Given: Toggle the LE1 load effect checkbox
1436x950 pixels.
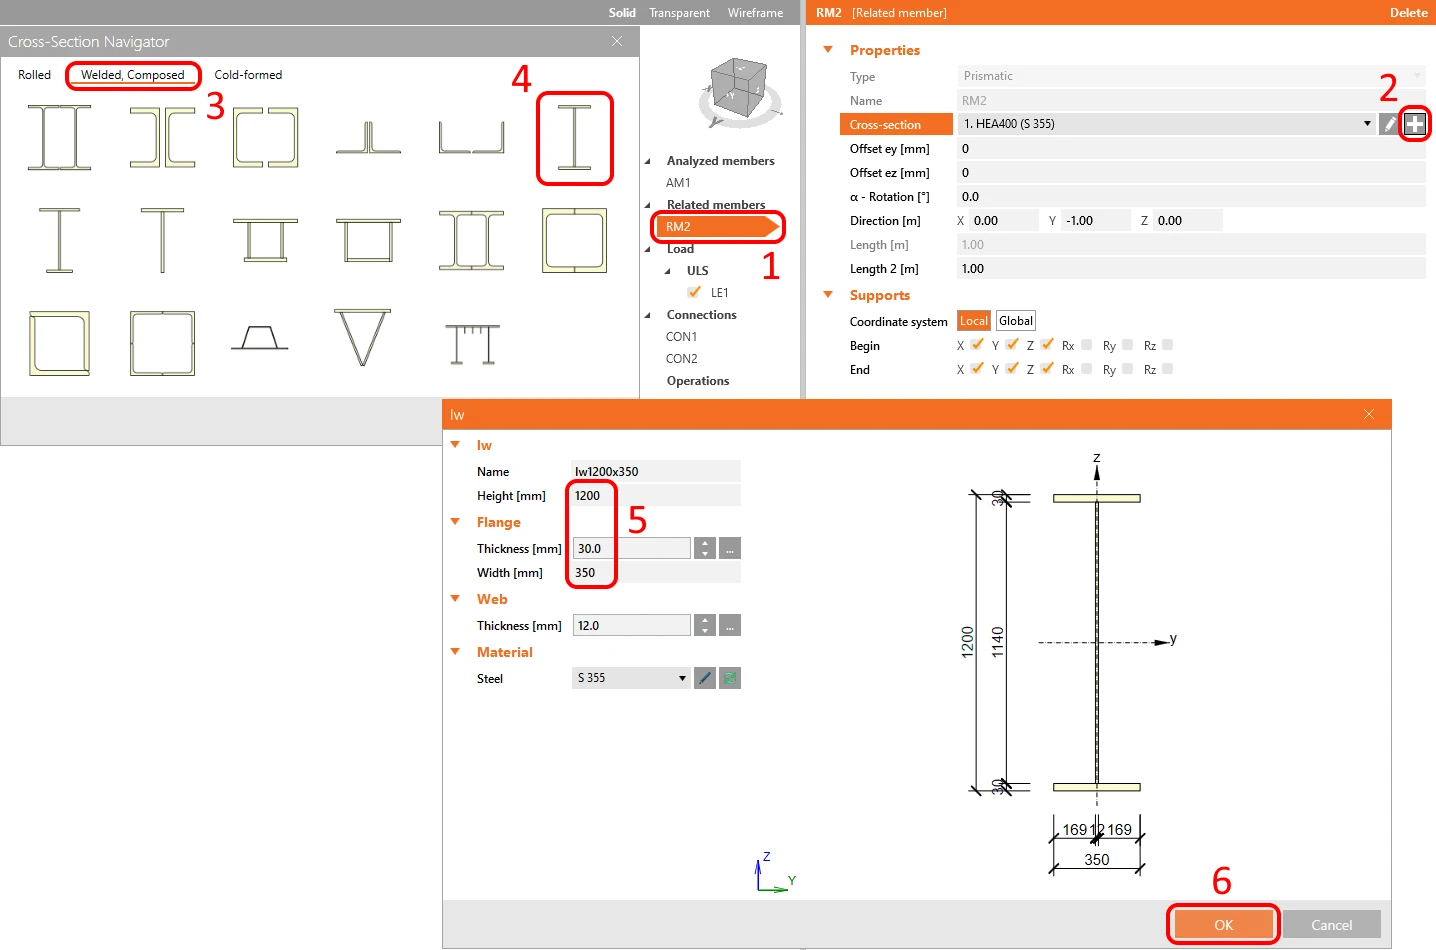Looking at the screenshot, I should [694, 292].
